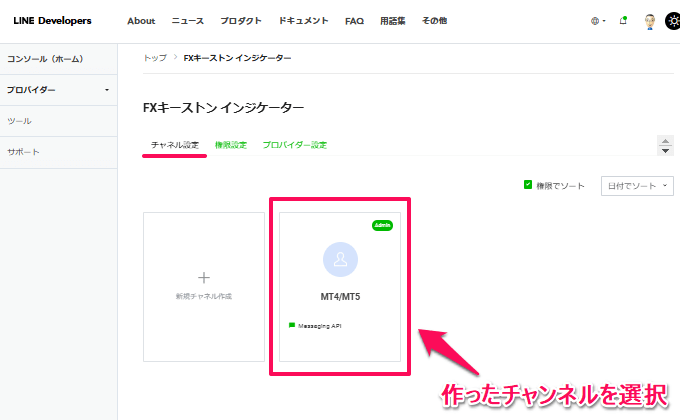This screenshot has width=680, height=420.
Task: Click the トップ breadcrumb link
Action: (155, 58)
